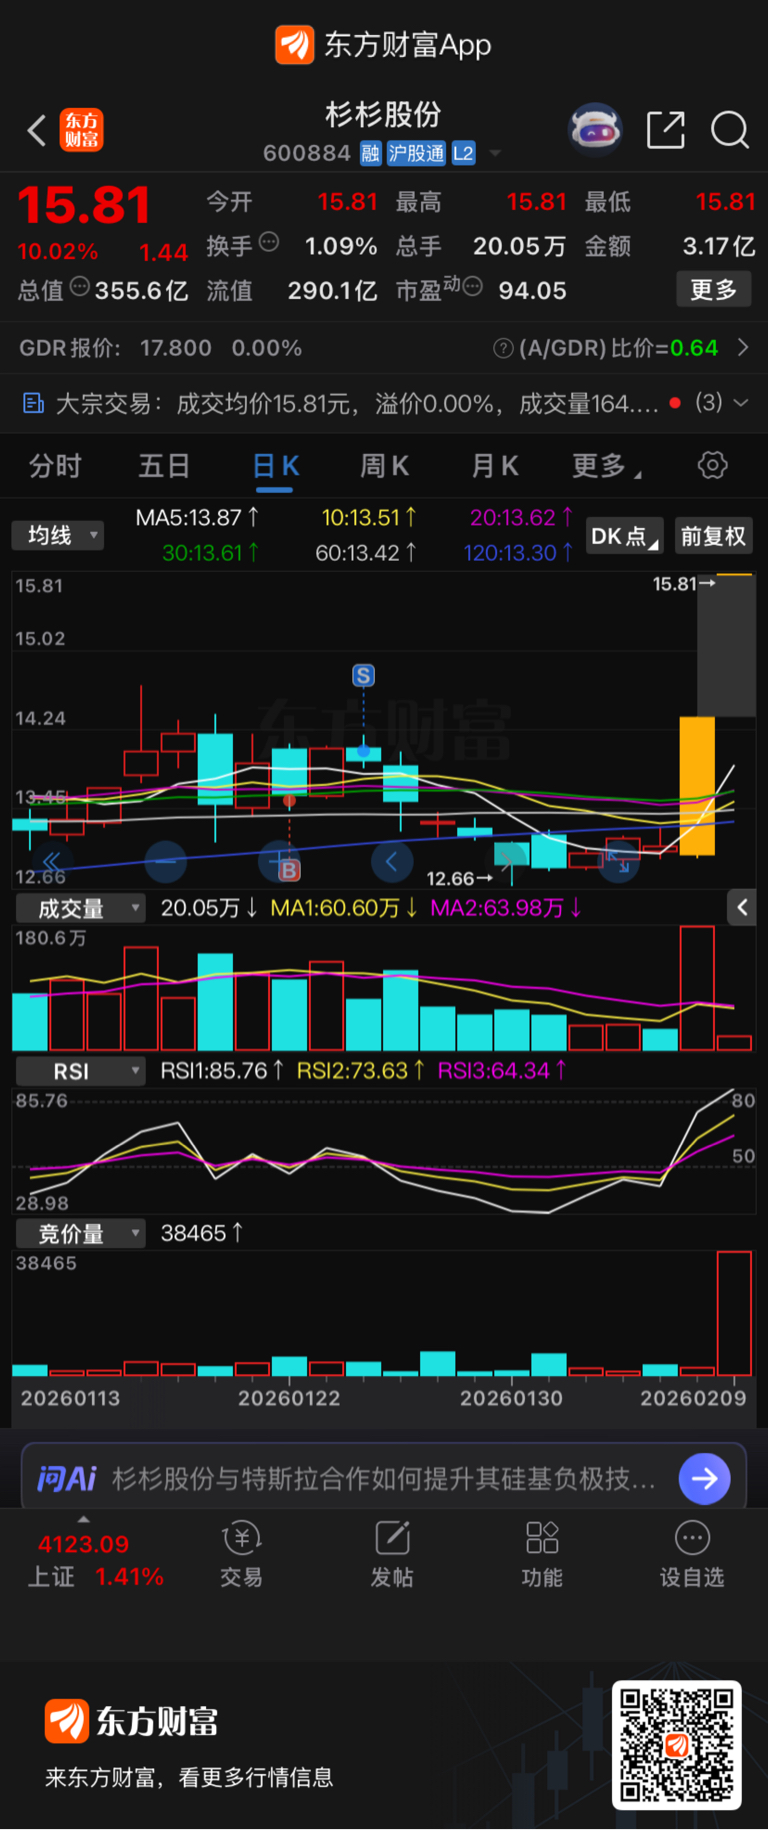This screenshot has height=1830, width=768.
Task: Tap the 沪股通 badge
Action: [416, 153]
